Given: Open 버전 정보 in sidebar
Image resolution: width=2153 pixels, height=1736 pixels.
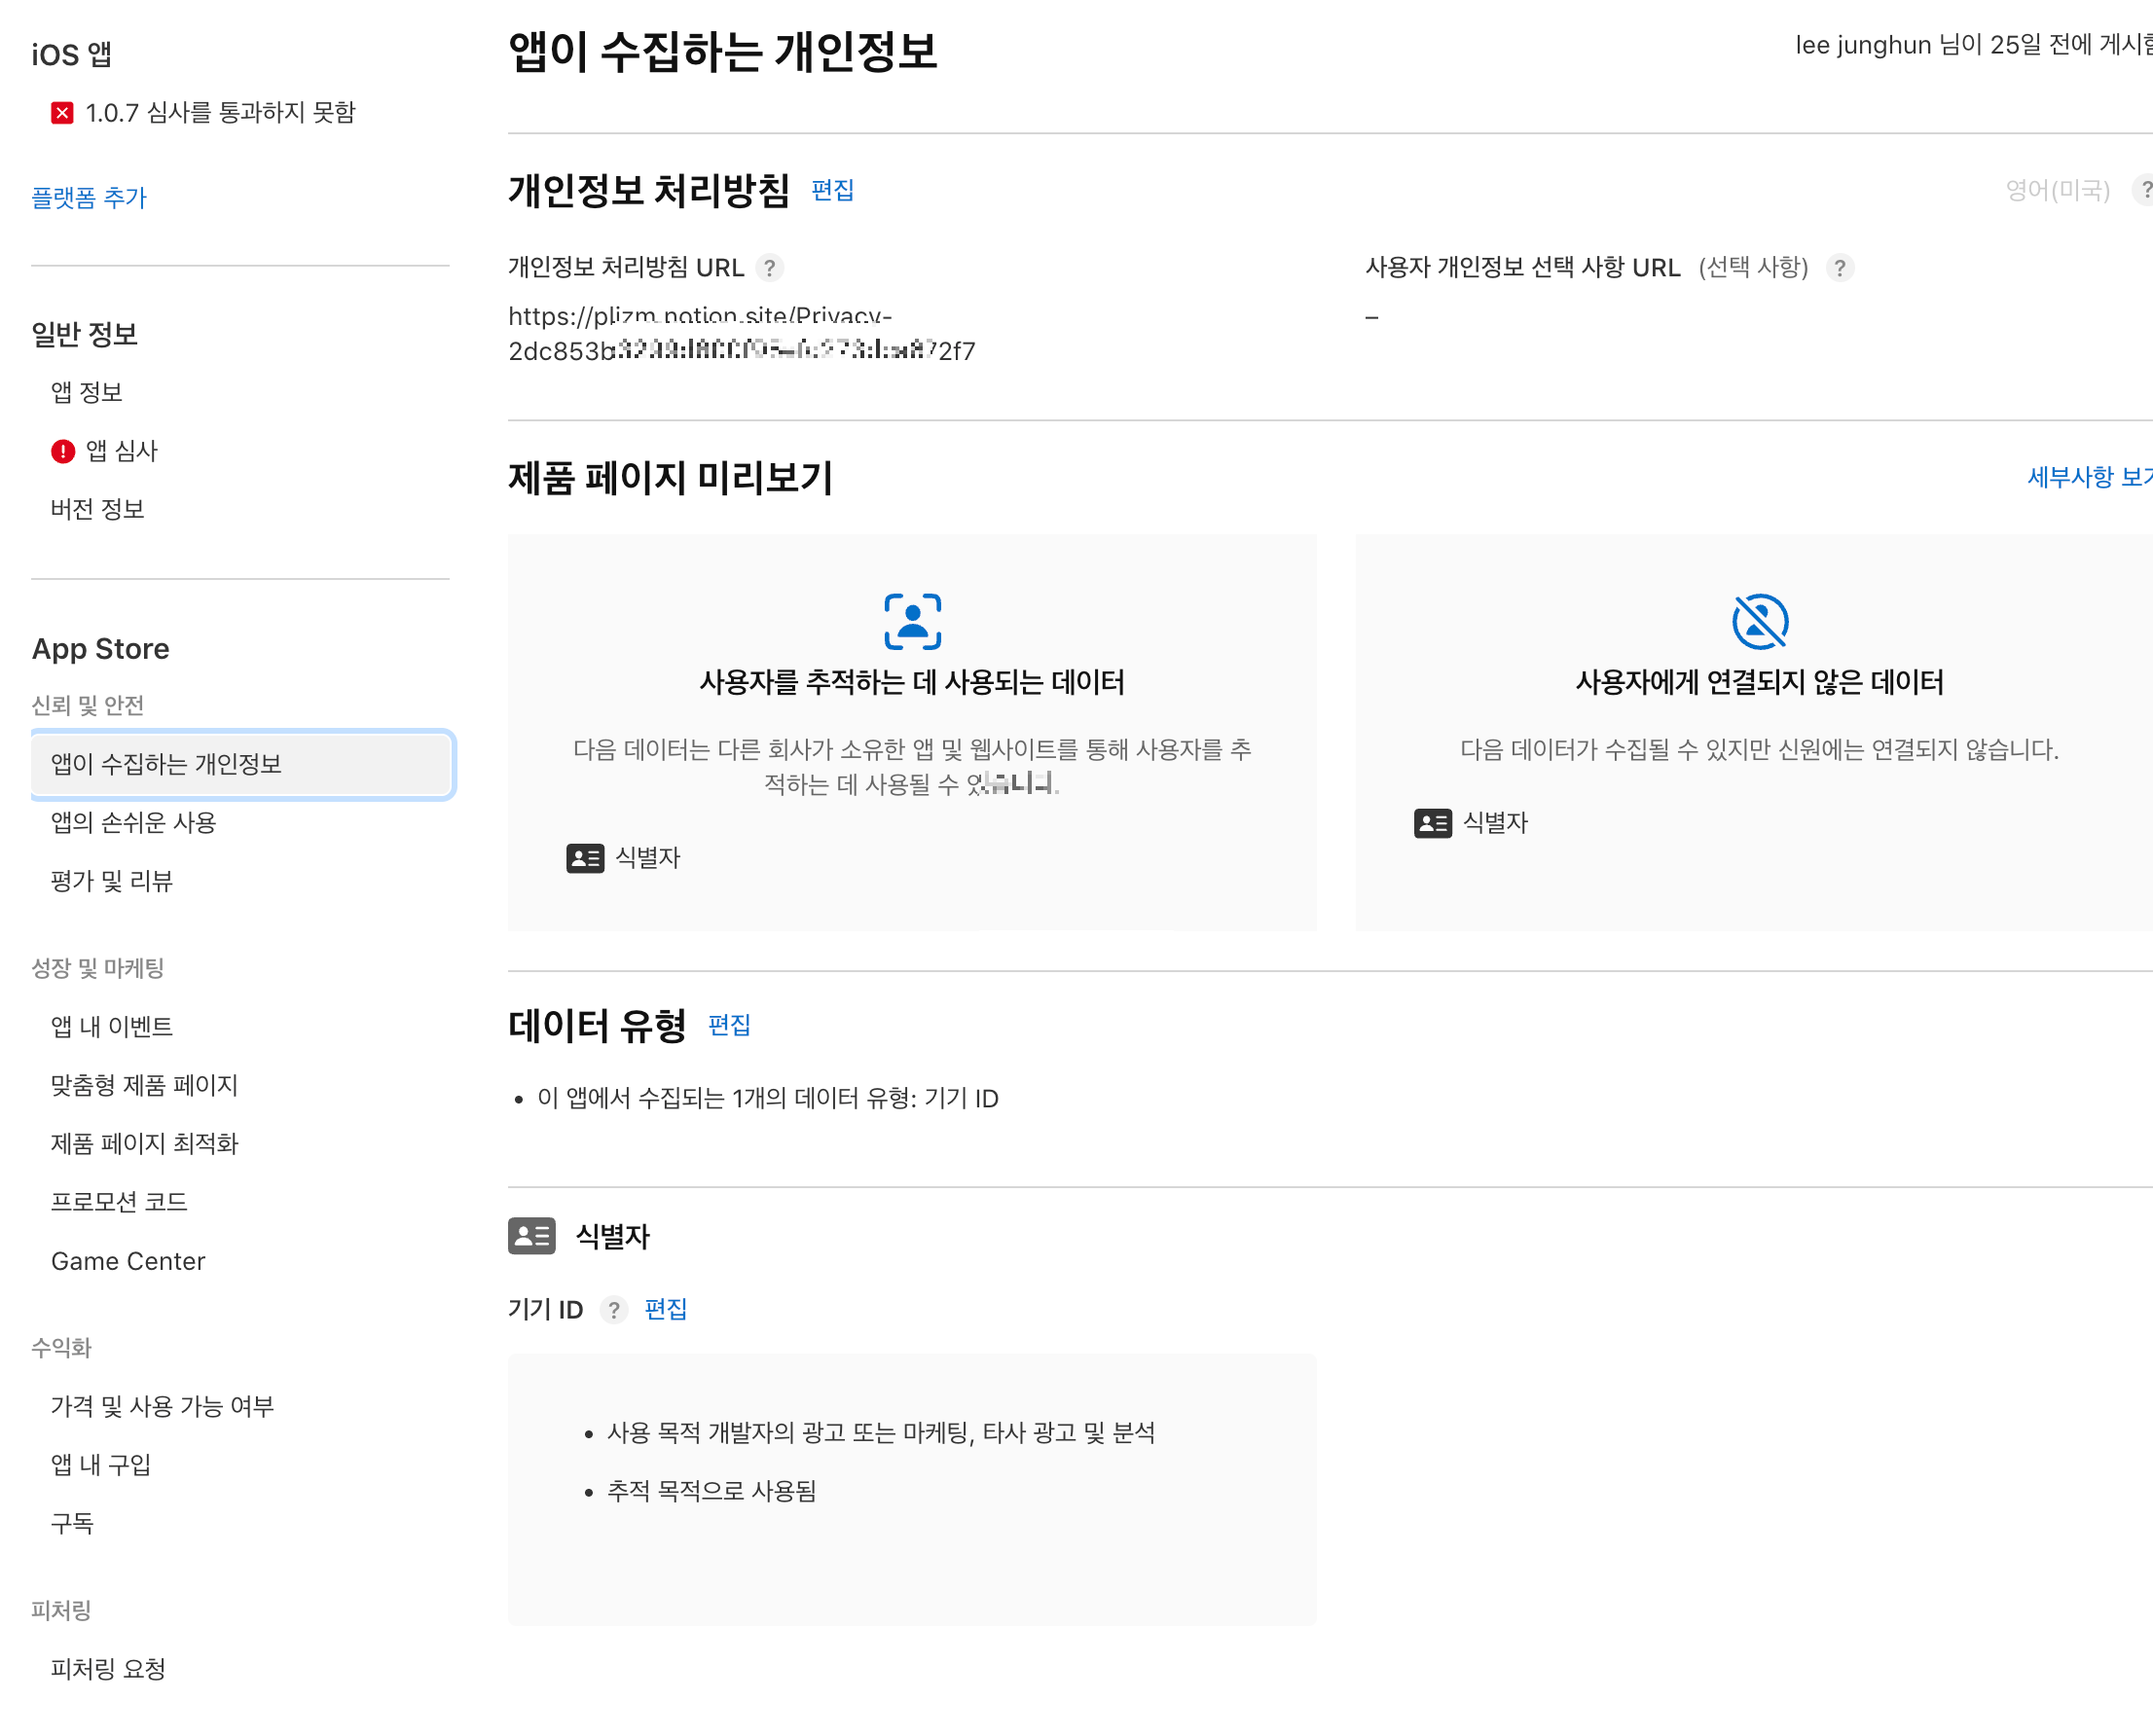Looking at the screenshot, I should pos(98,509).
